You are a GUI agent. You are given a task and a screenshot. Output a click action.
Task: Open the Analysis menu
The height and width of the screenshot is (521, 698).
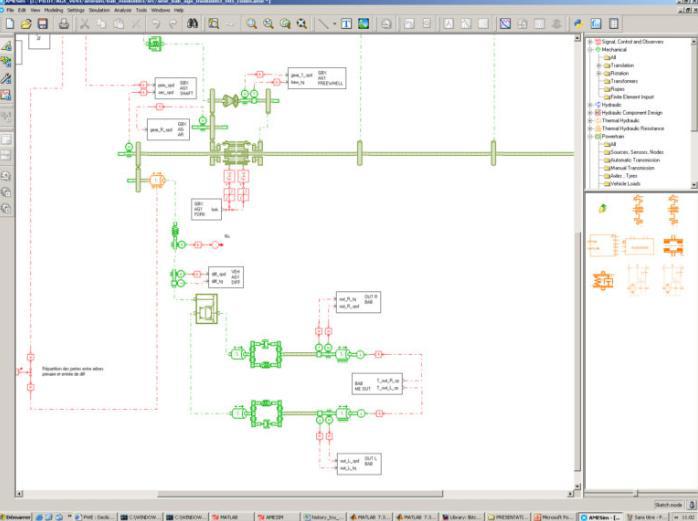(123, 10)
